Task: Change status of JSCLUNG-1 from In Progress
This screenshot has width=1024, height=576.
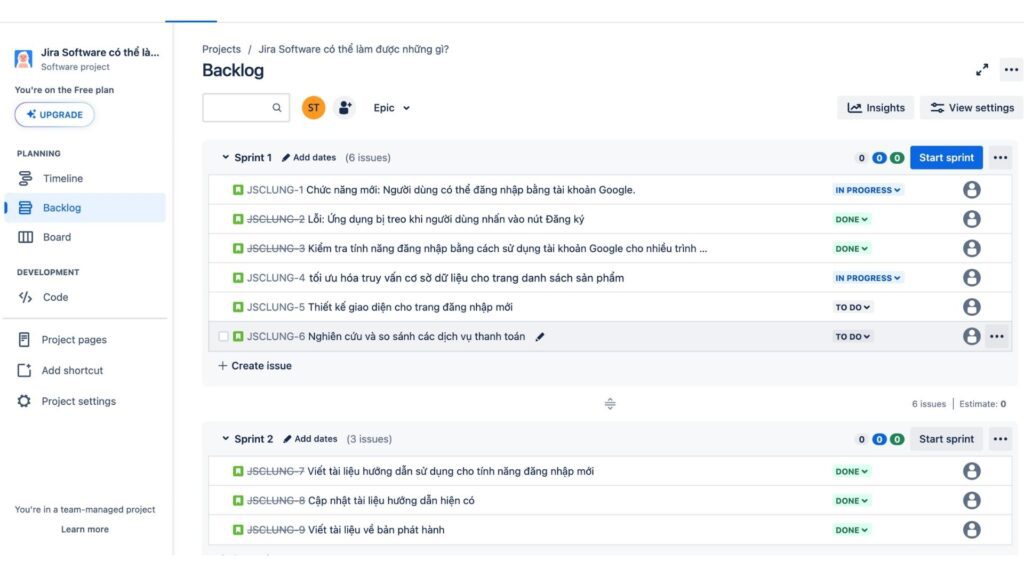Action: [x=867, y=190]
